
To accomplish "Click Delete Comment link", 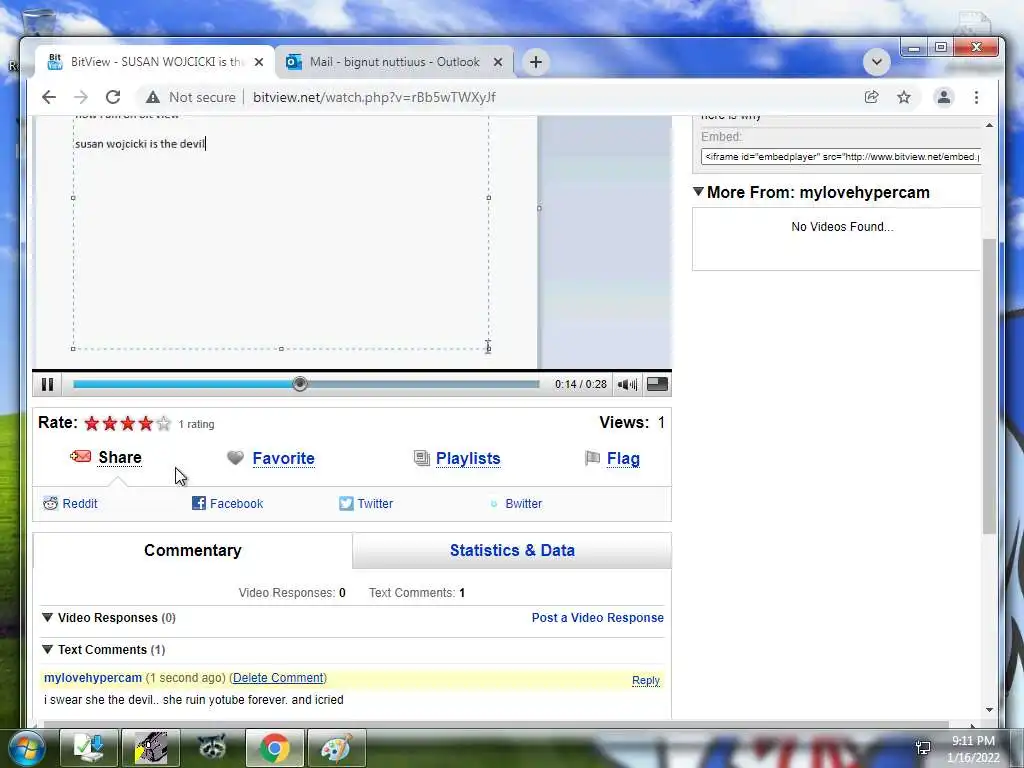I will point(278,678).
